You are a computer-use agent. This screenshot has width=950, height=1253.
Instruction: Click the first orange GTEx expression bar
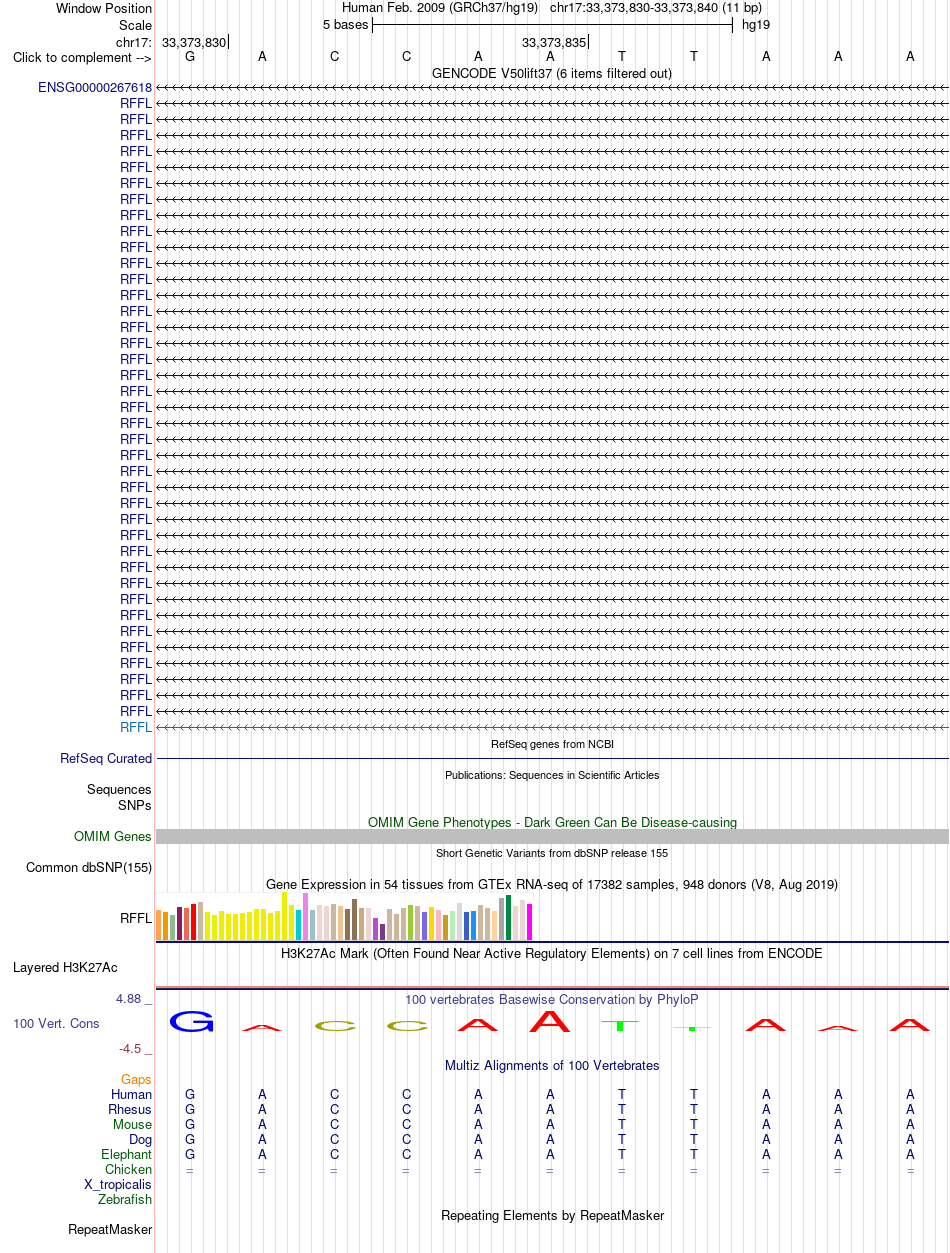pyautogui.click(x=159, y=925)
